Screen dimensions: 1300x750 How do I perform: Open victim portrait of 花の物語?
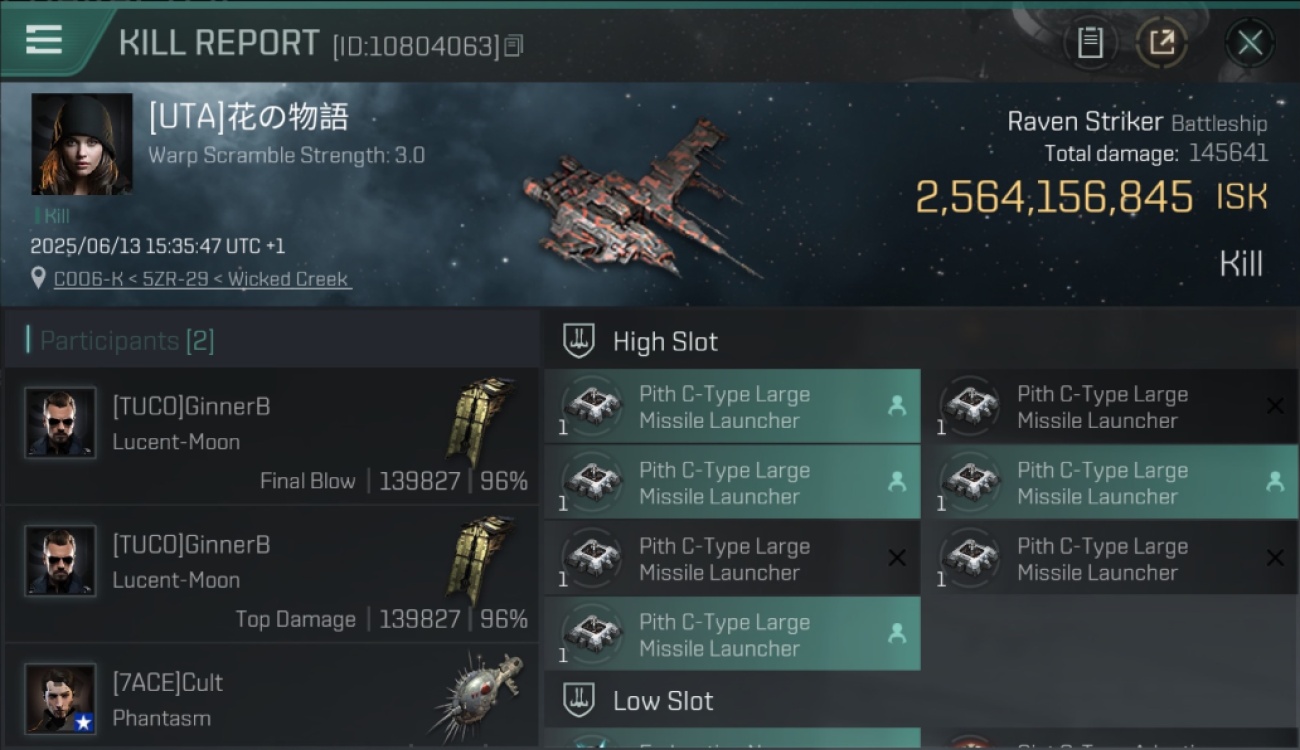tap(82, 144)
